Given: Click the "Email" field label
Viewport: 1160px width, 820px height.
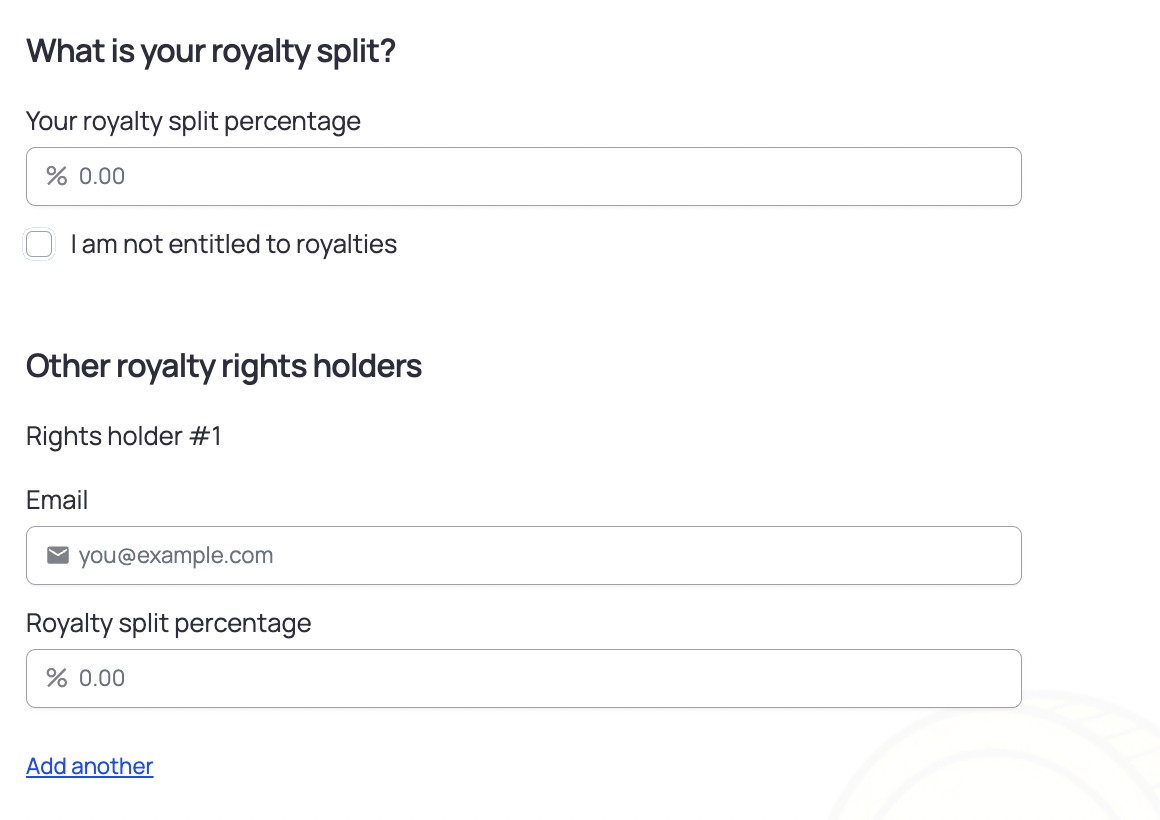Looking at the screenshot, I should click(57, 500).
